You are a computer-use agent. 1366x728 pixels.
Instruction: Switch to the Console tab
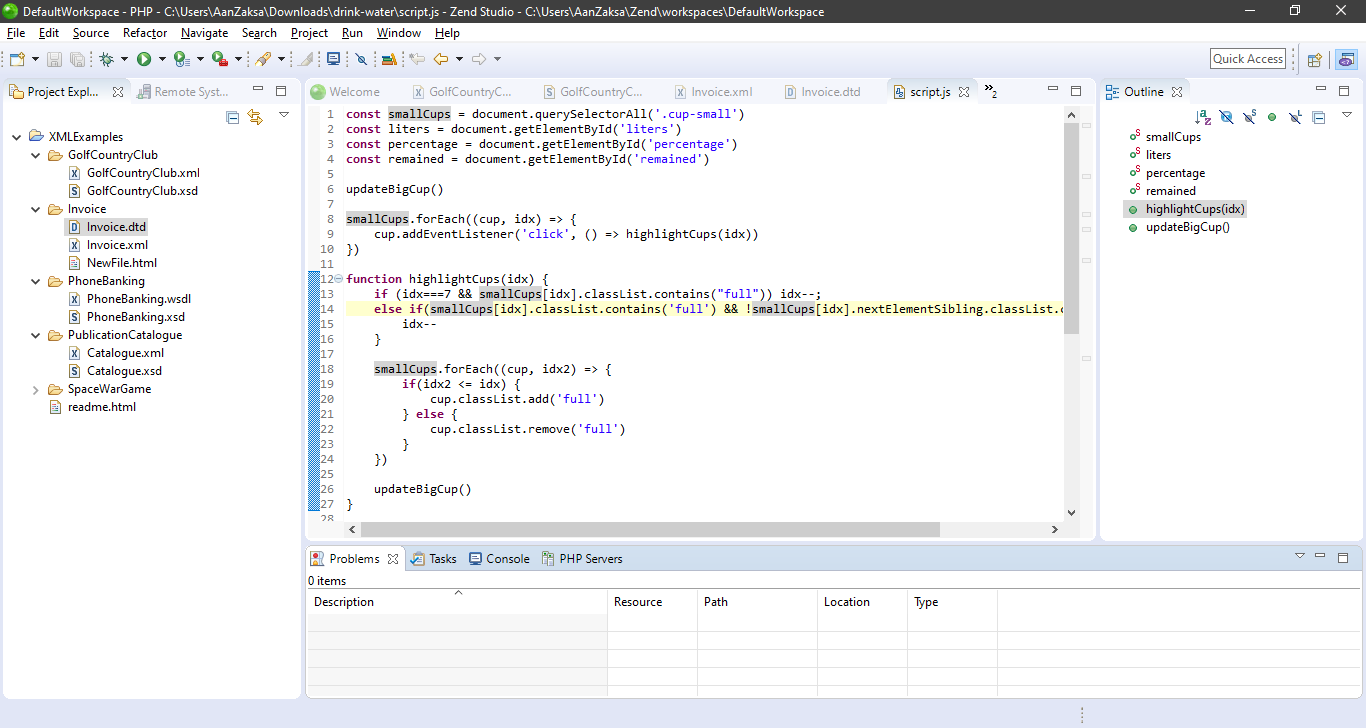pos(499,559)
